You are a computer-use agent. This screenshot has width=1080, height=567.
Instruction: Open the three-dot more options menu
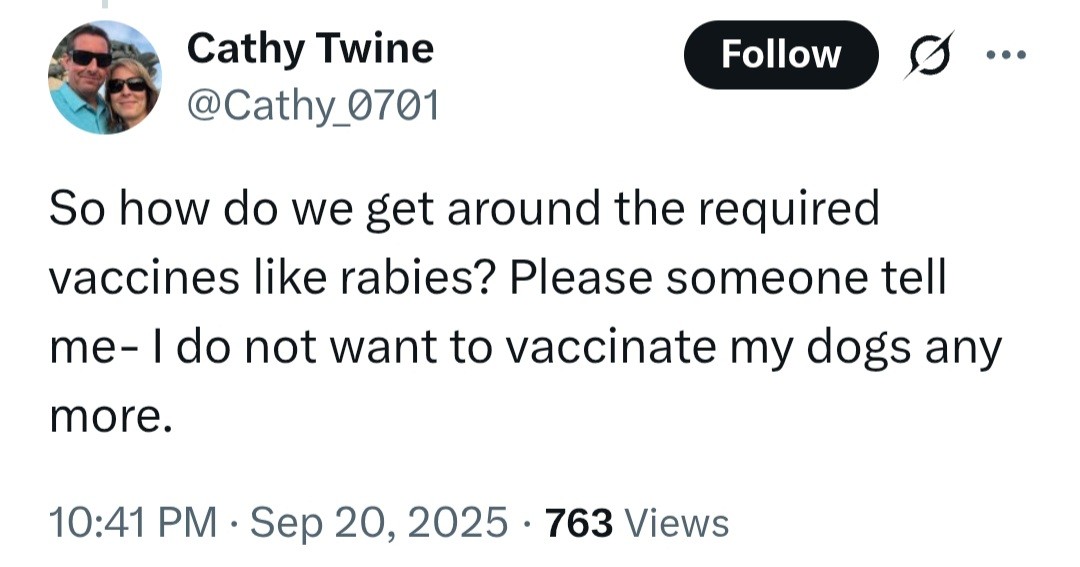tap(1006, 55)
